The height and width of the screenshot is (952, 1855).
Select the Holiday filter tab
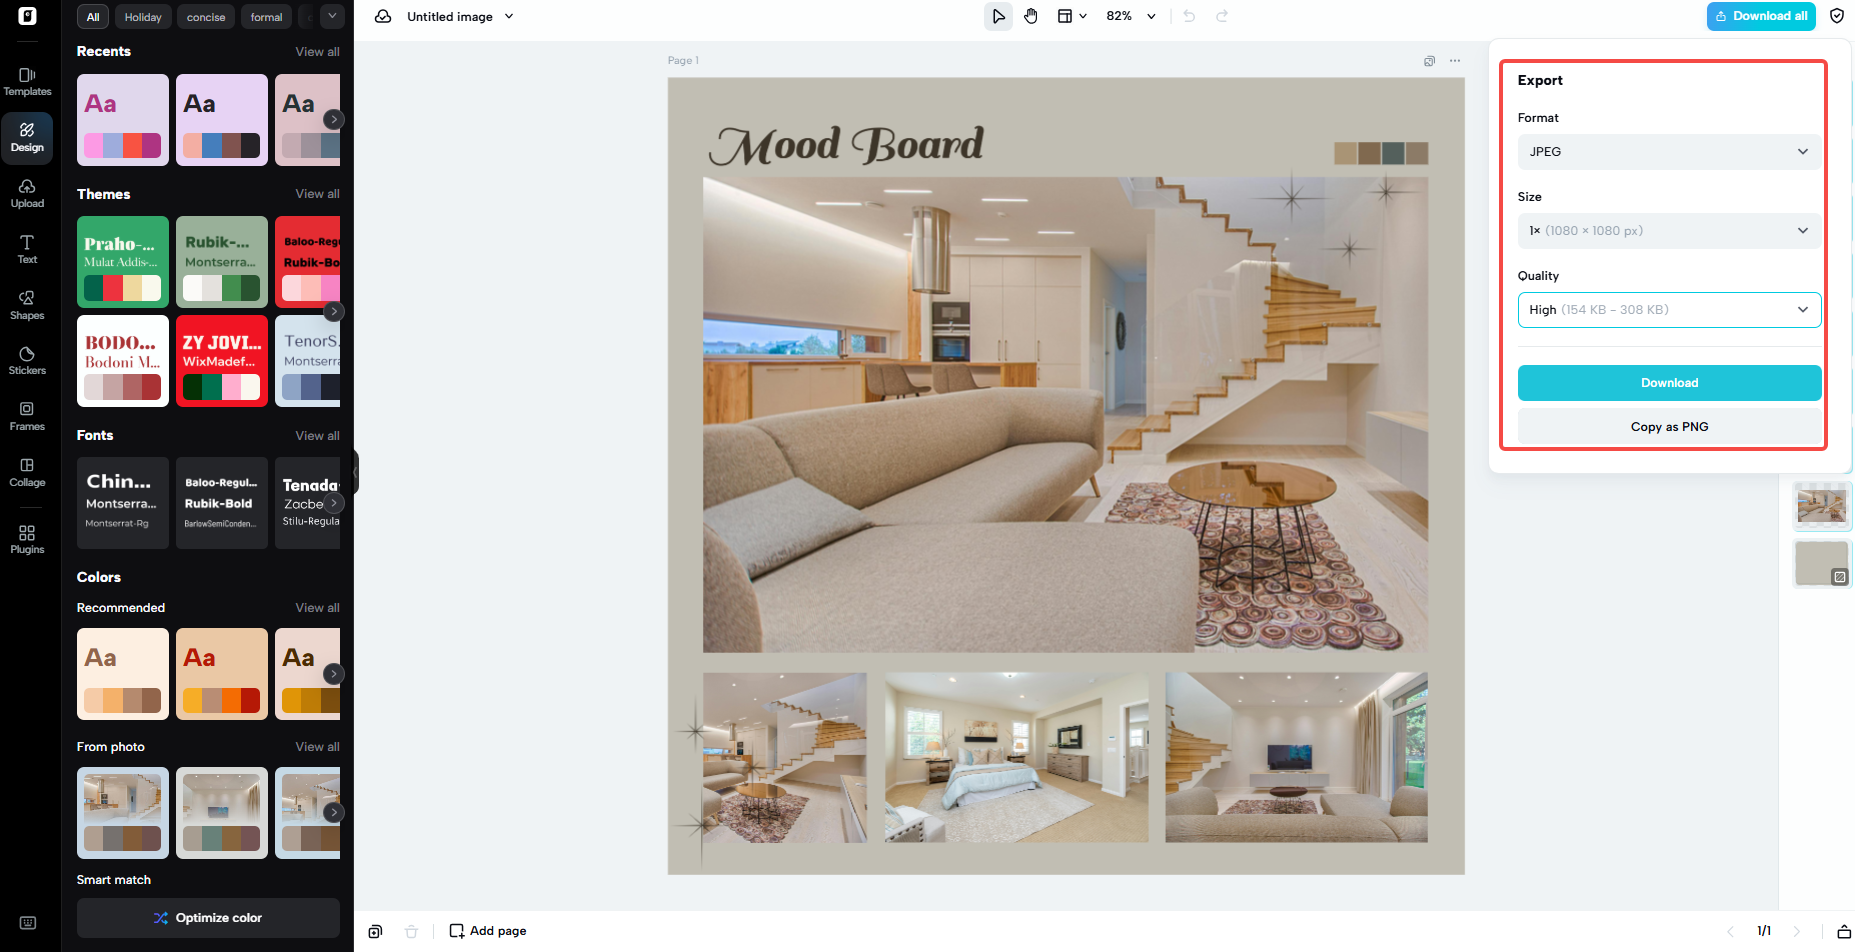143,17
